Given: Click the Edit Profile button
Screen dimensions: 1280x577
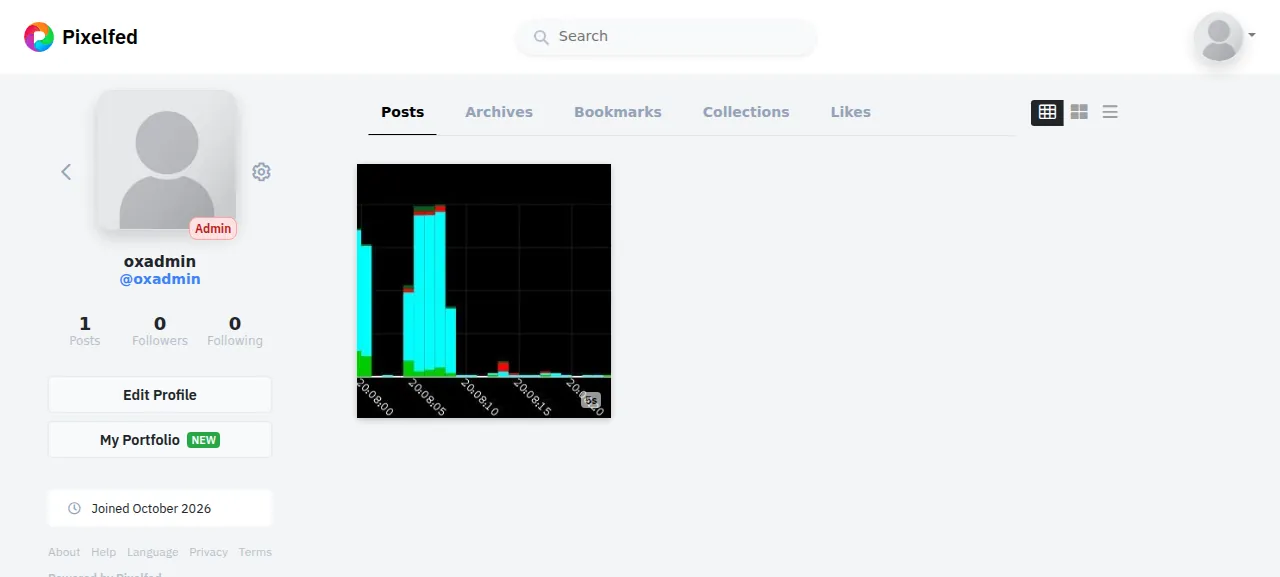Looking at the screenshot, I should click(160, 395).
